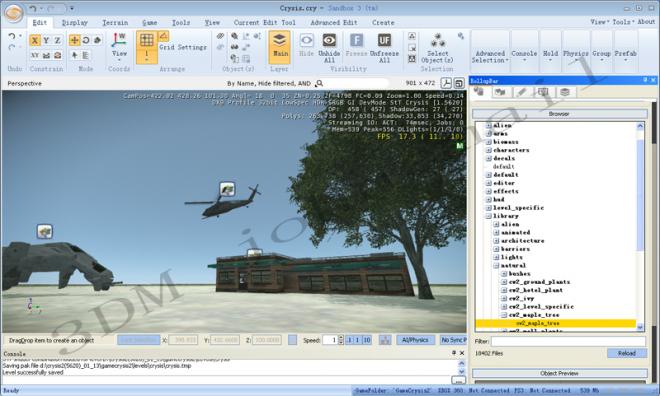Click the Unfreeze All icon

click(x=384, y=40)
